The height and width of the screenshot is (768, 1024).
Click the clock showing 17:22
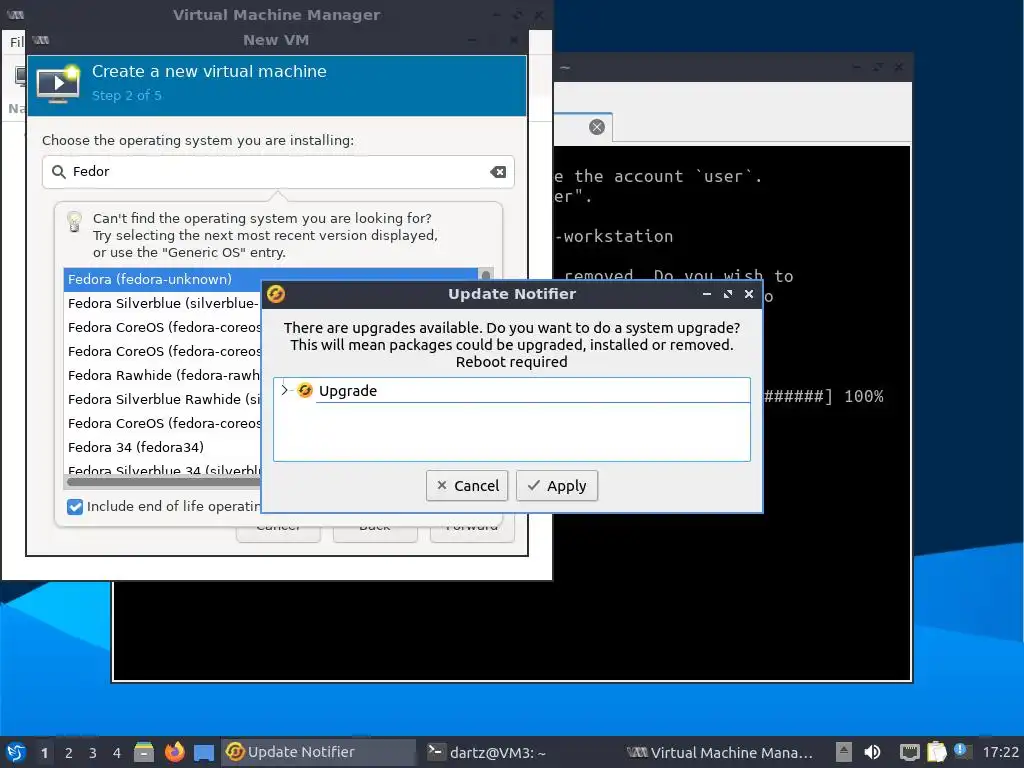[x=1000, y=752]
